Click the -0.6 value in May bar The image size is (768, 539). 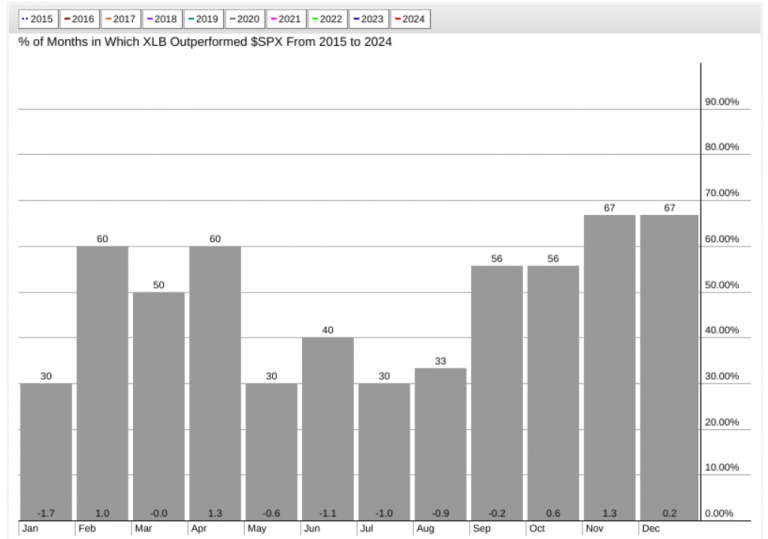271,513
